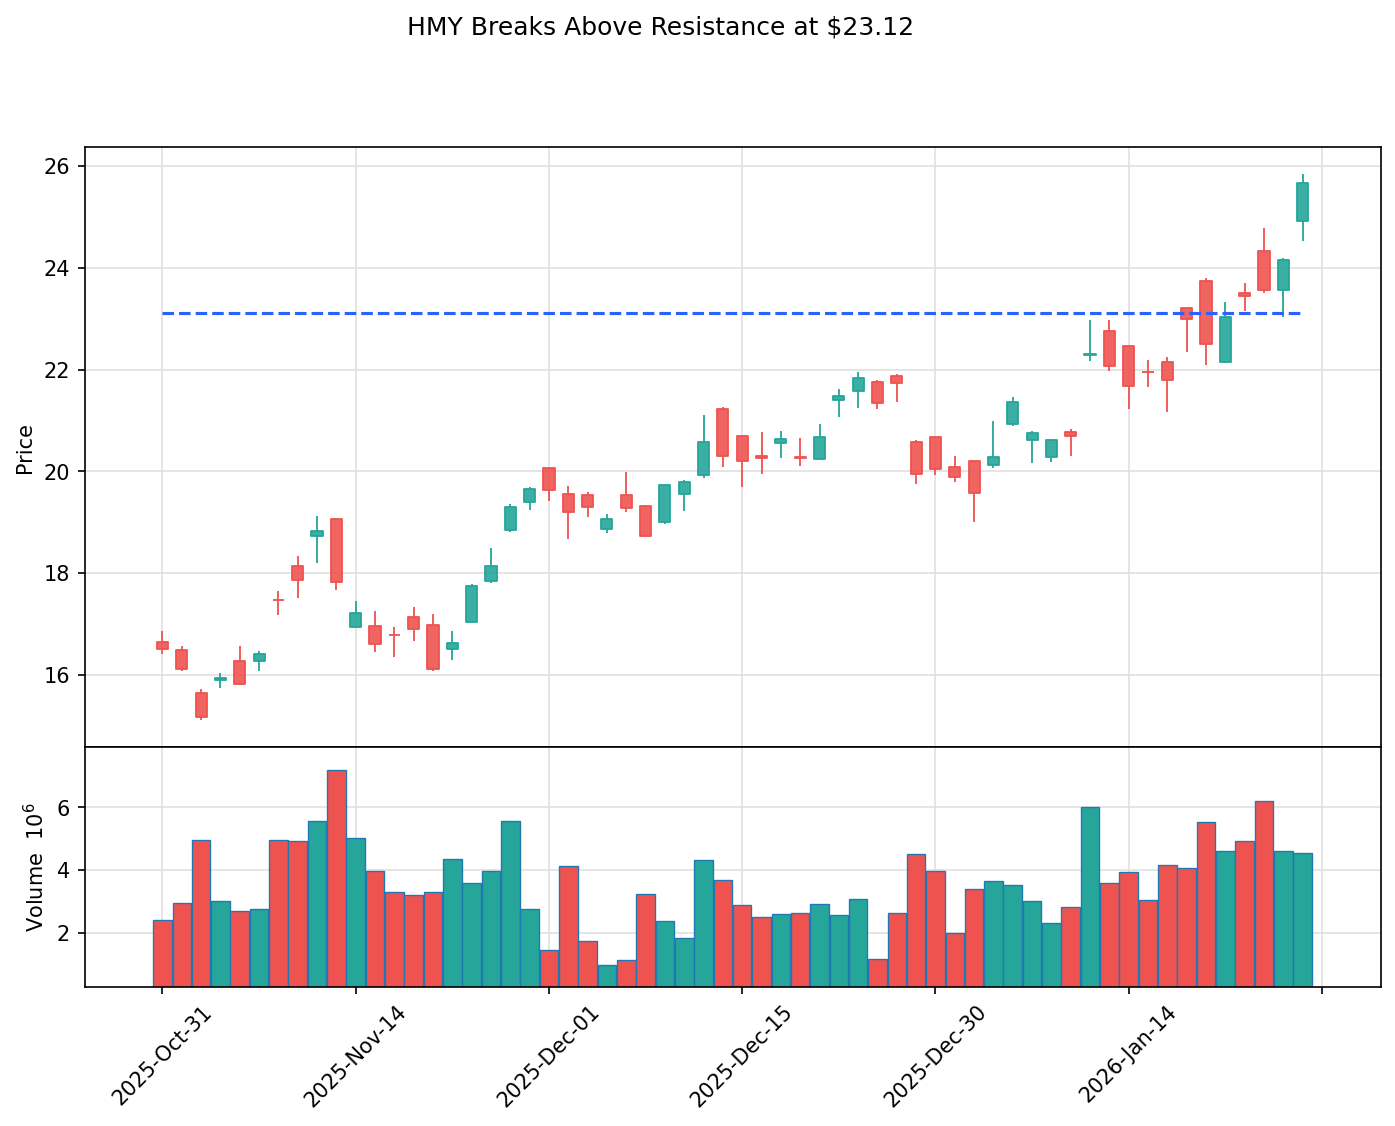Click the '2025-Dec-01' date label
Screen dimensions: 1395x1126
[549, 1054]
